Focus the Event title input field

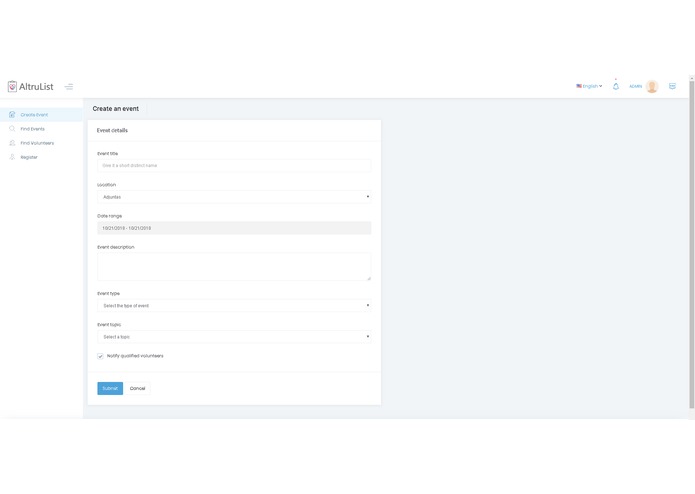234,166
